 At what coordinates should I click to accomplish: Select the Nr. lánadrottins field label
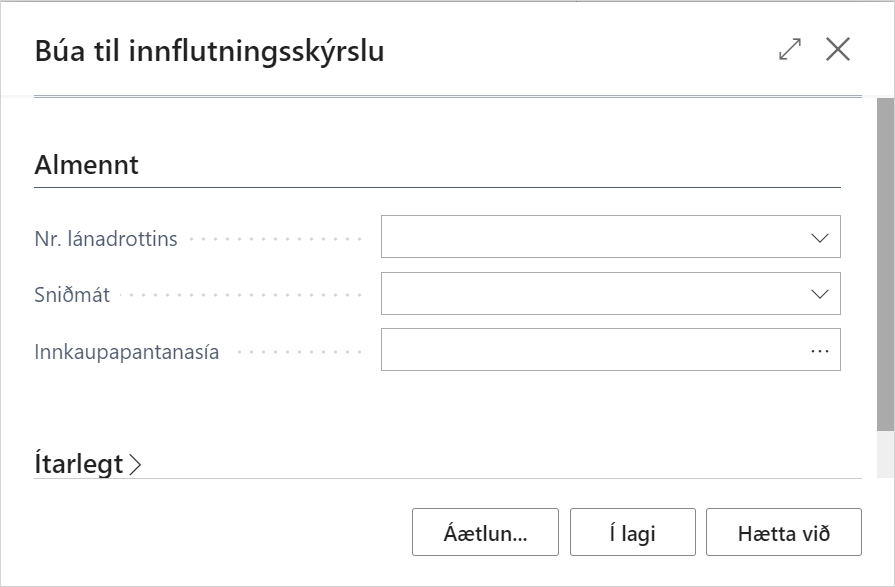pyautogui.click(x=106, y=239)
